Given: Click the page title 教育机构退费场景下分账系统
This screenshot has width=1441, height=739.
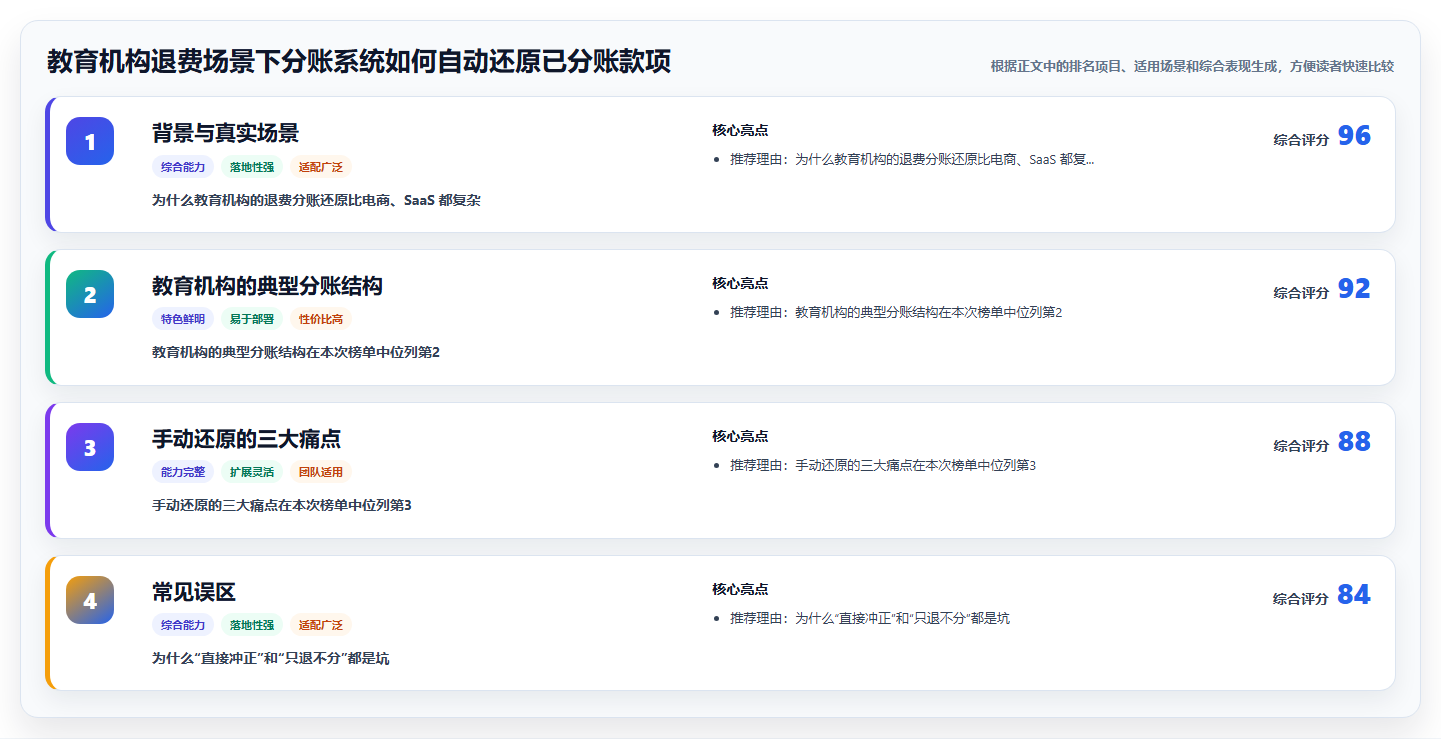Looking at the screenshot, I should pos(359,62).
